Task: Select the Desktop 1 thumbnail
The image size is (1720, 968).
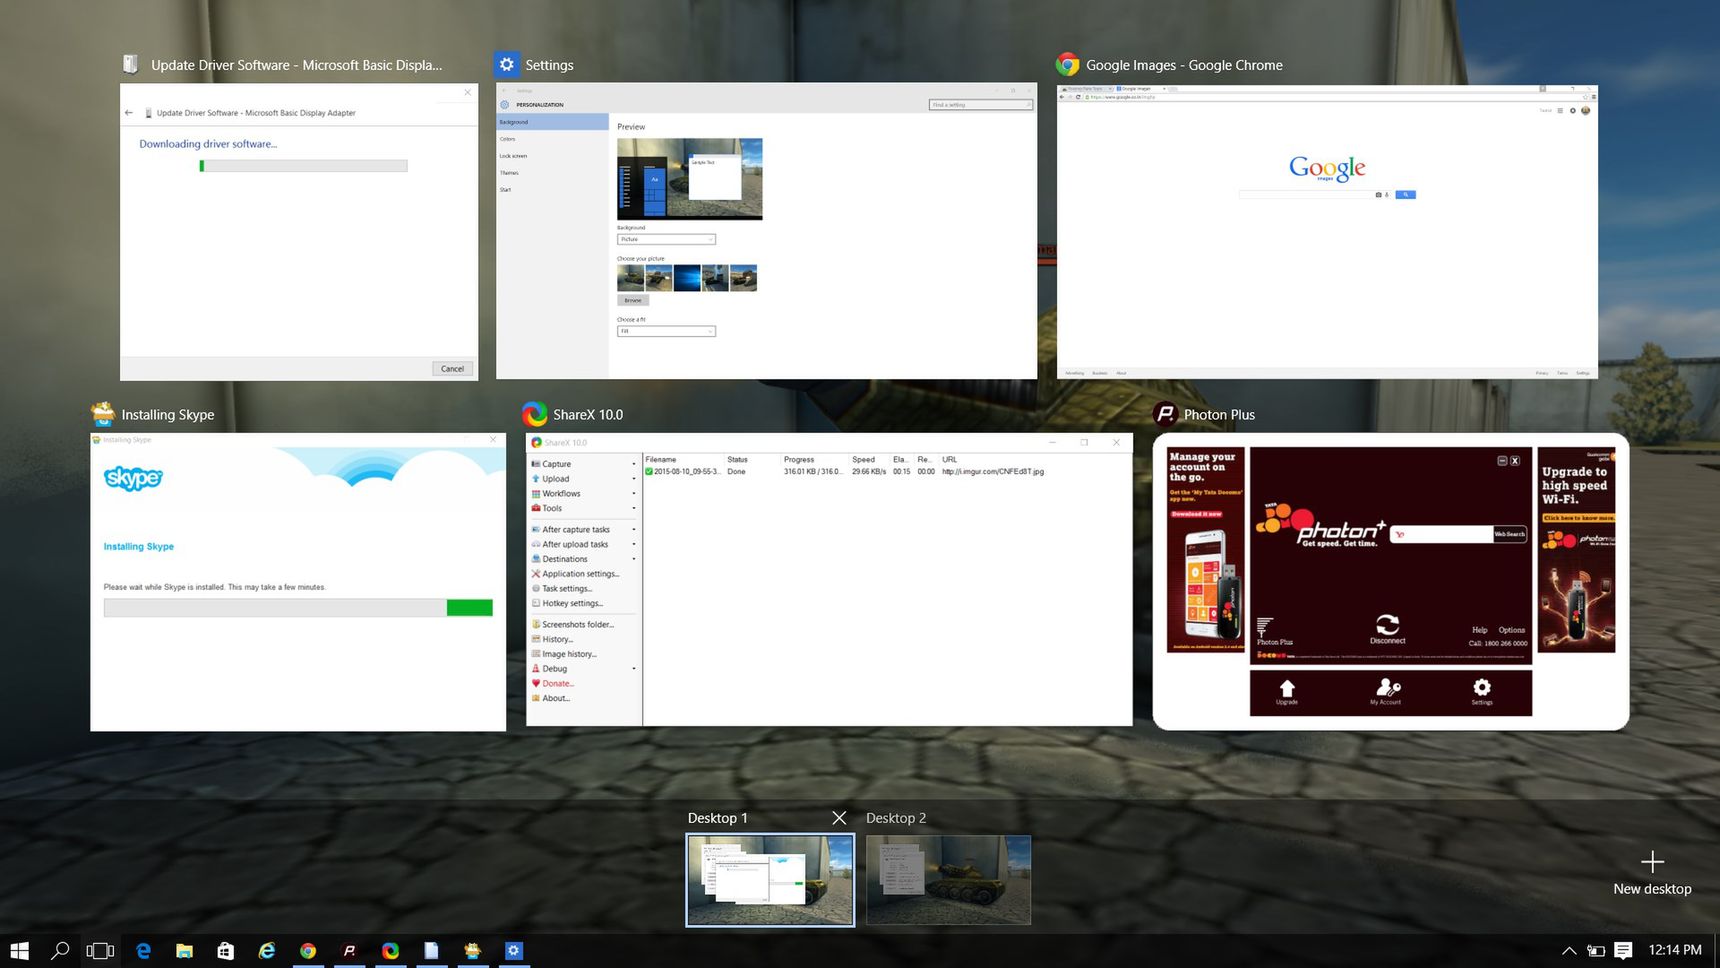Action: click(770, 880)
